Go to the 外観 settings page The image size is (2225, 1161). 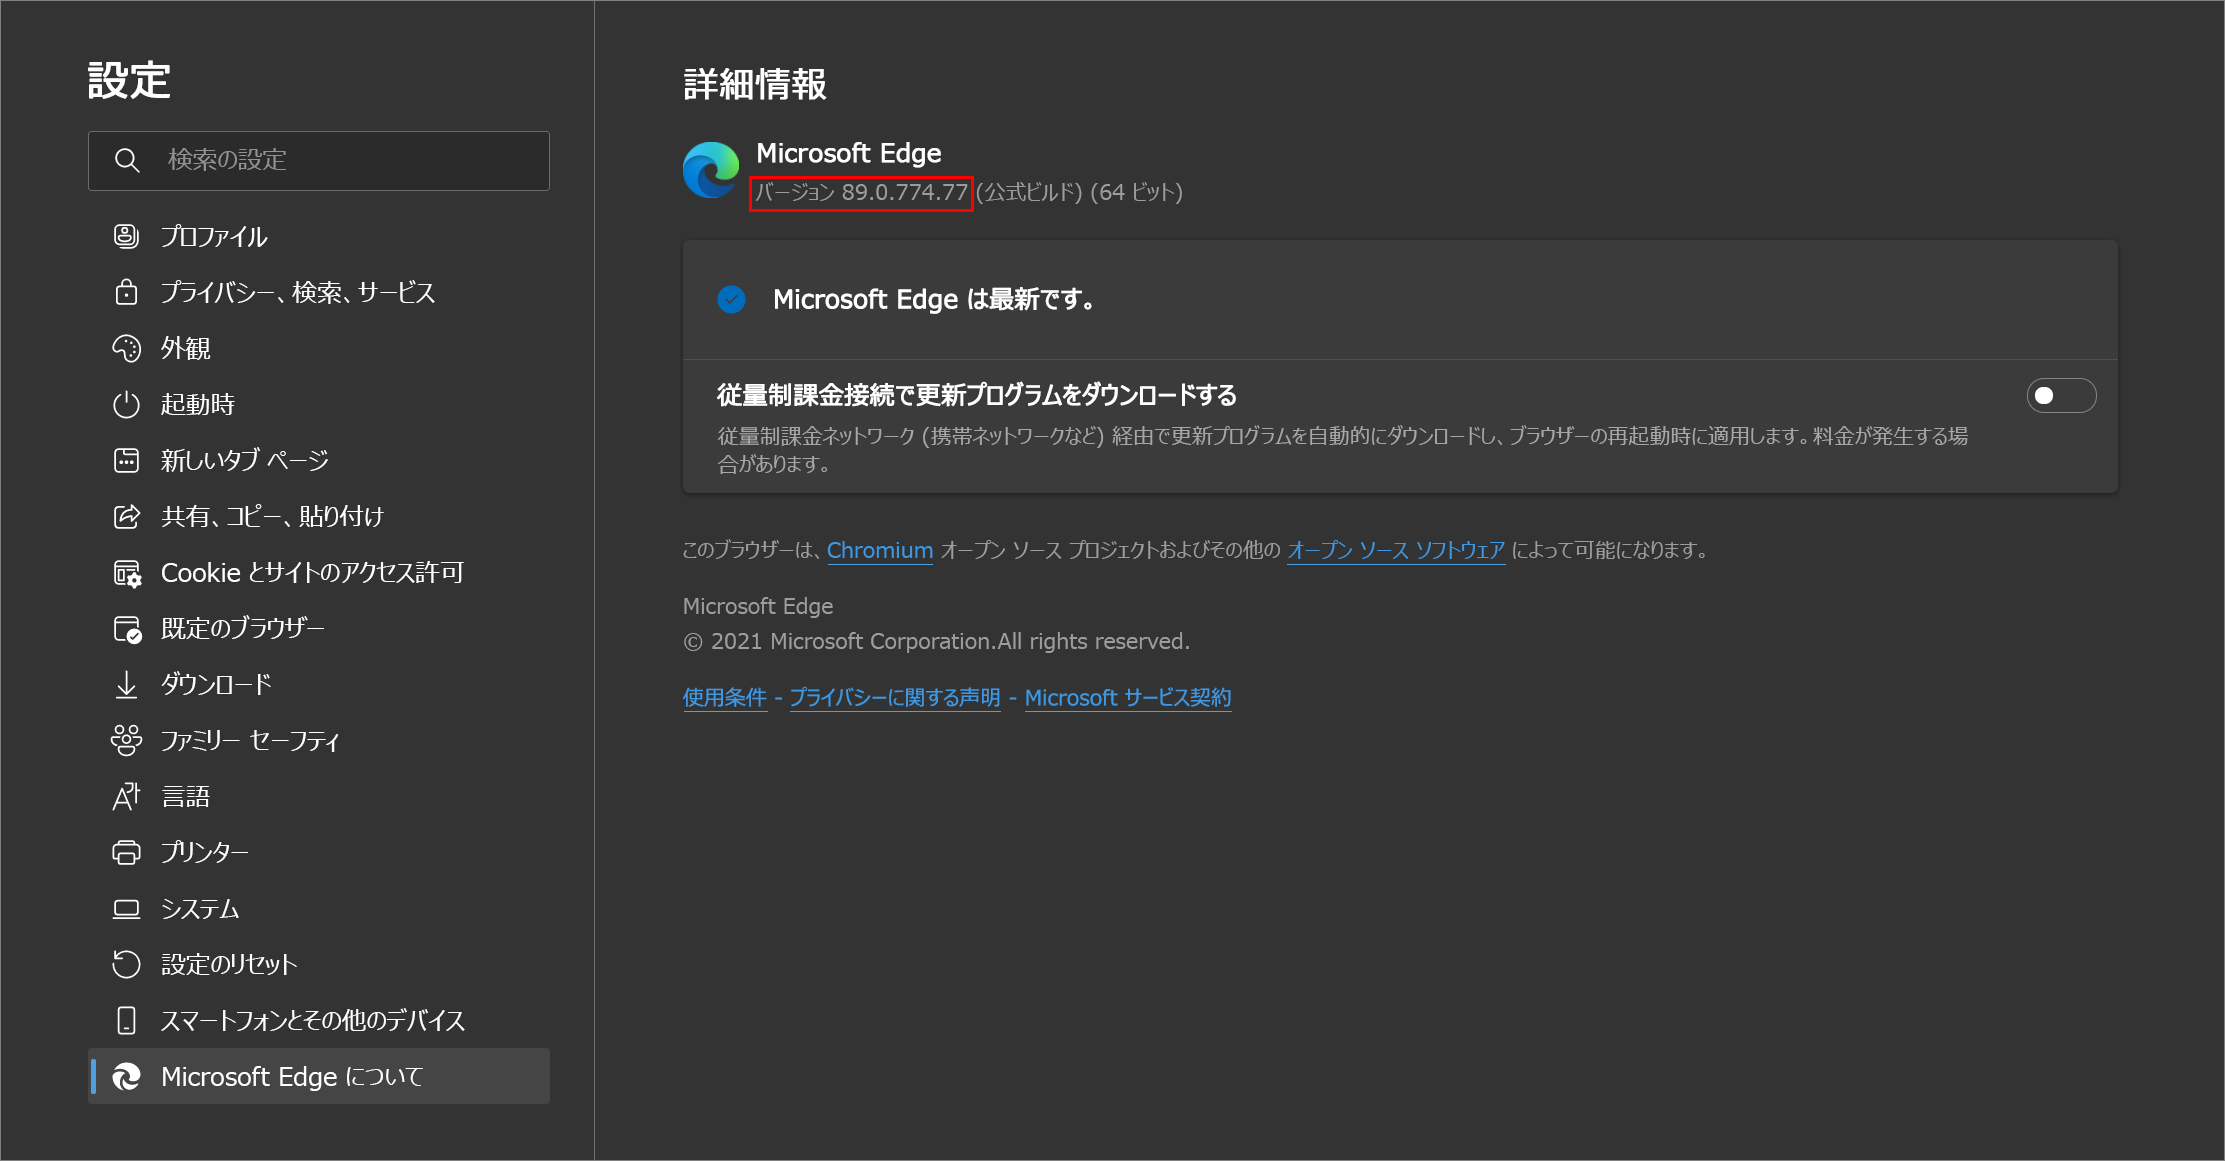pos(319,348)
